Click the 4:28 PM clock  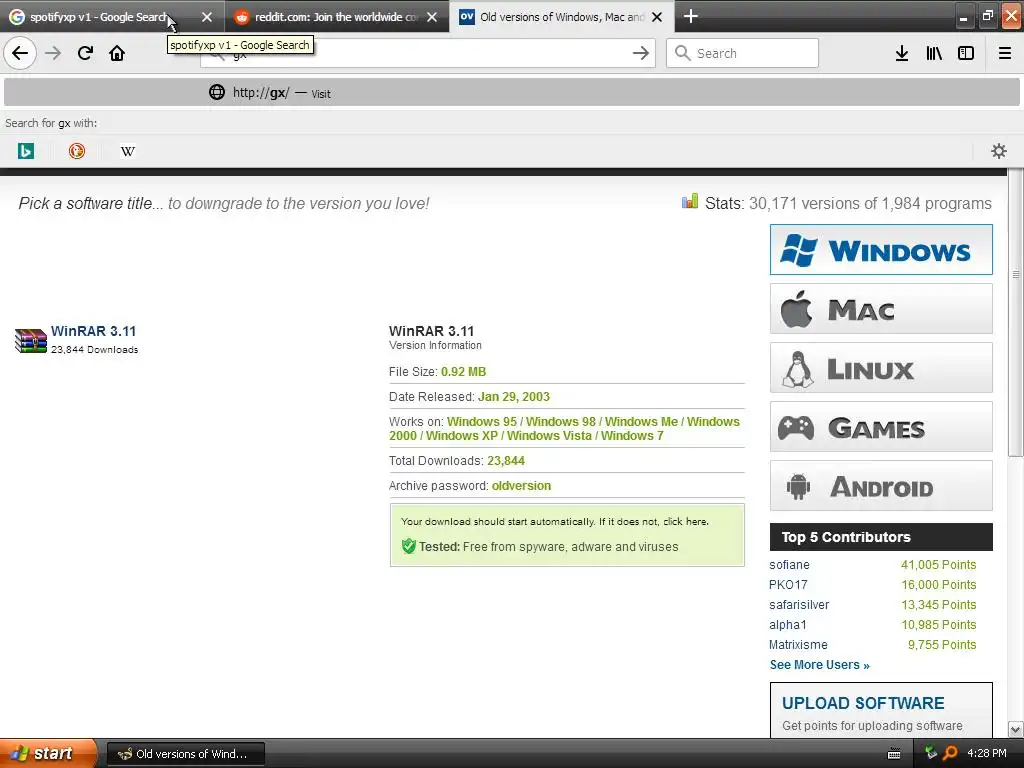986,753
